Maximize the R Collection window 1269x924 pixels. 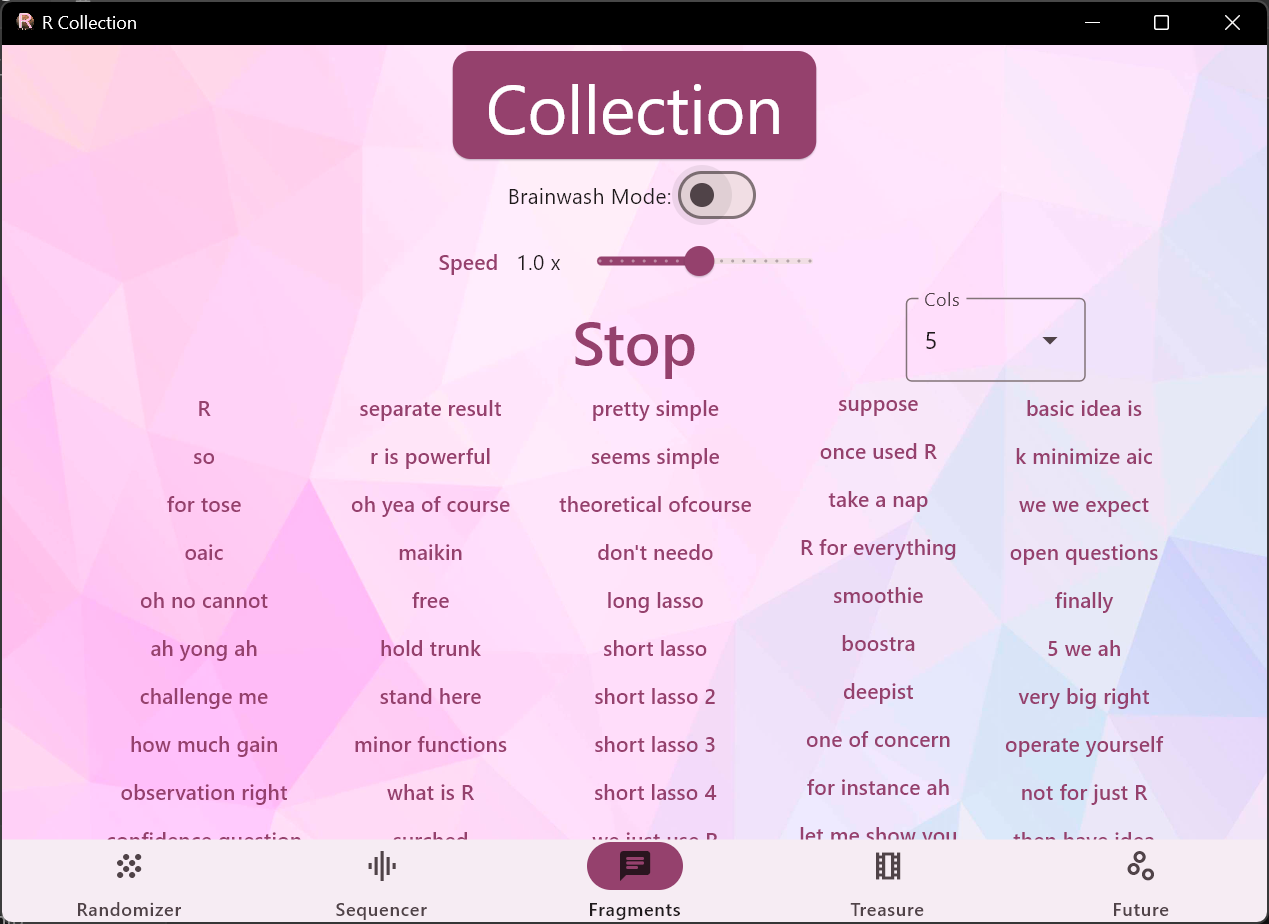point(1161,22)
